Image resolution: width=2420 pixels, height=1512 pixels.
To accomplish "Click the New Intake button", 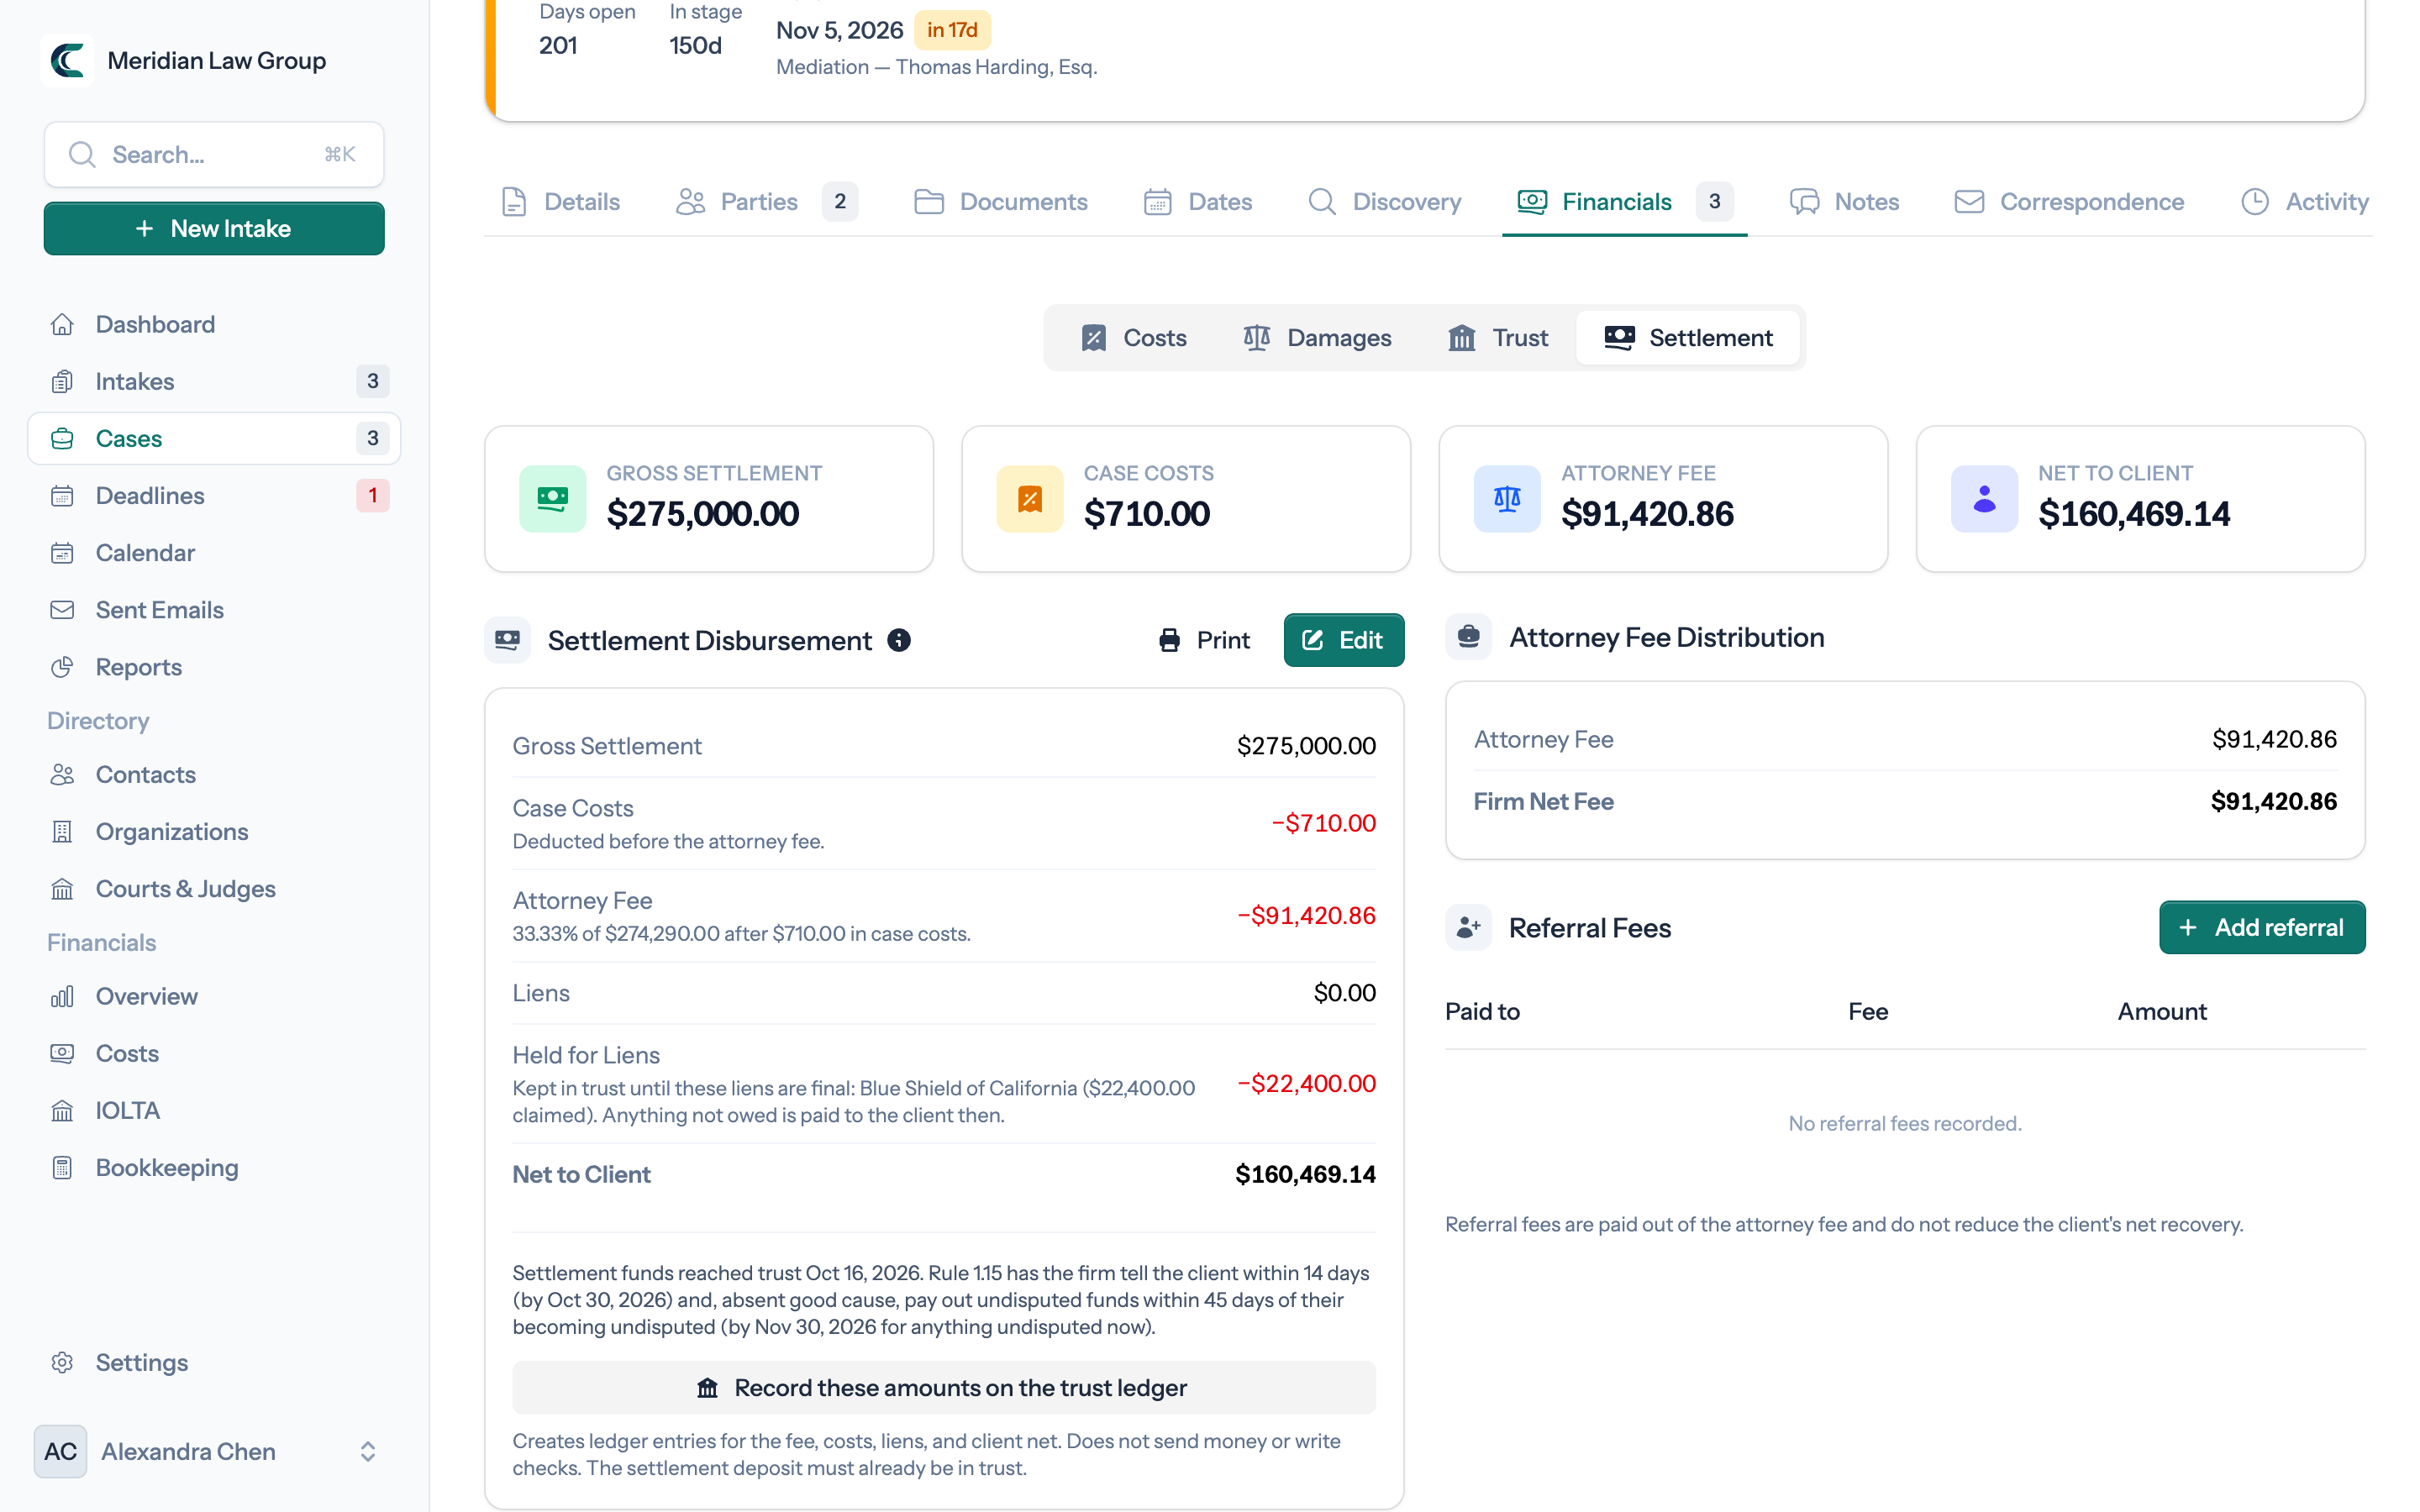I will tap(214, 228).
